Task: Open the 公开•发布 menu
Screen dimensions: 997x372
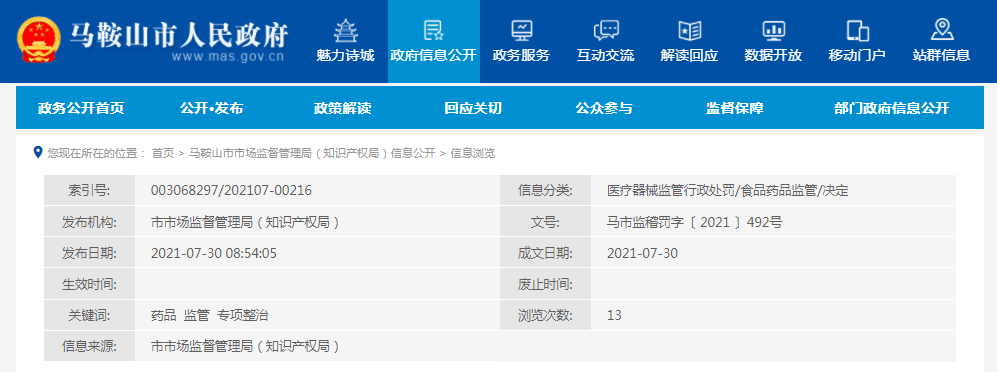Action: click(x=211, y=108)
